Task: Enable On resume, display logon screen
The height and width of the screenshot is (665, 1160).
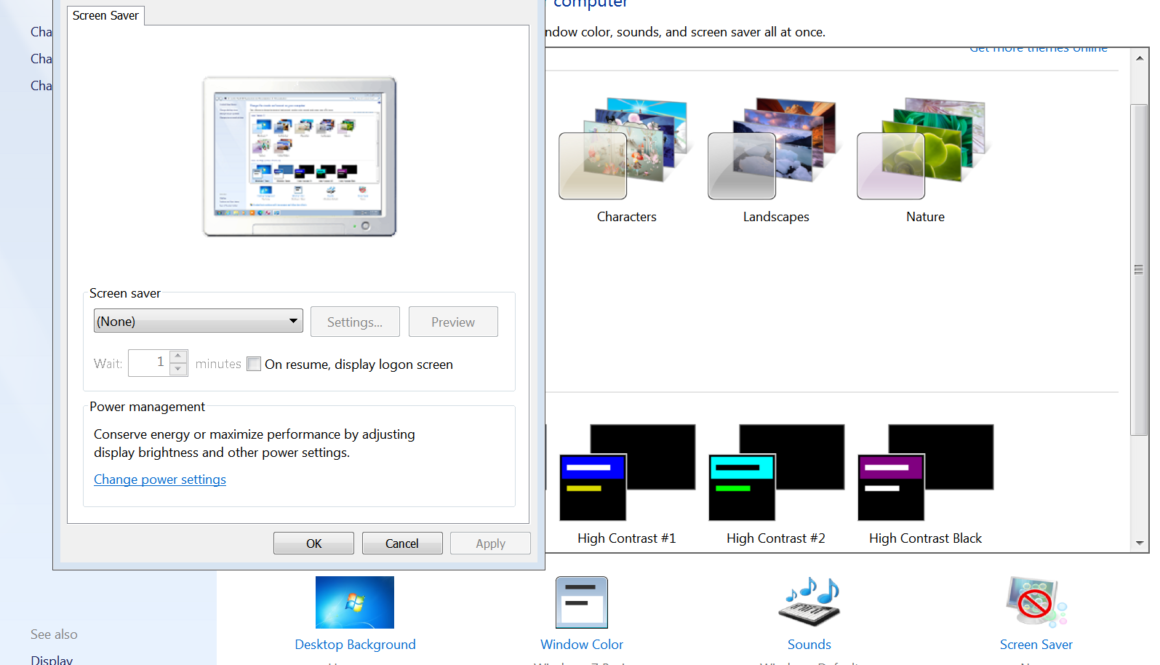Action: (254, 364)
